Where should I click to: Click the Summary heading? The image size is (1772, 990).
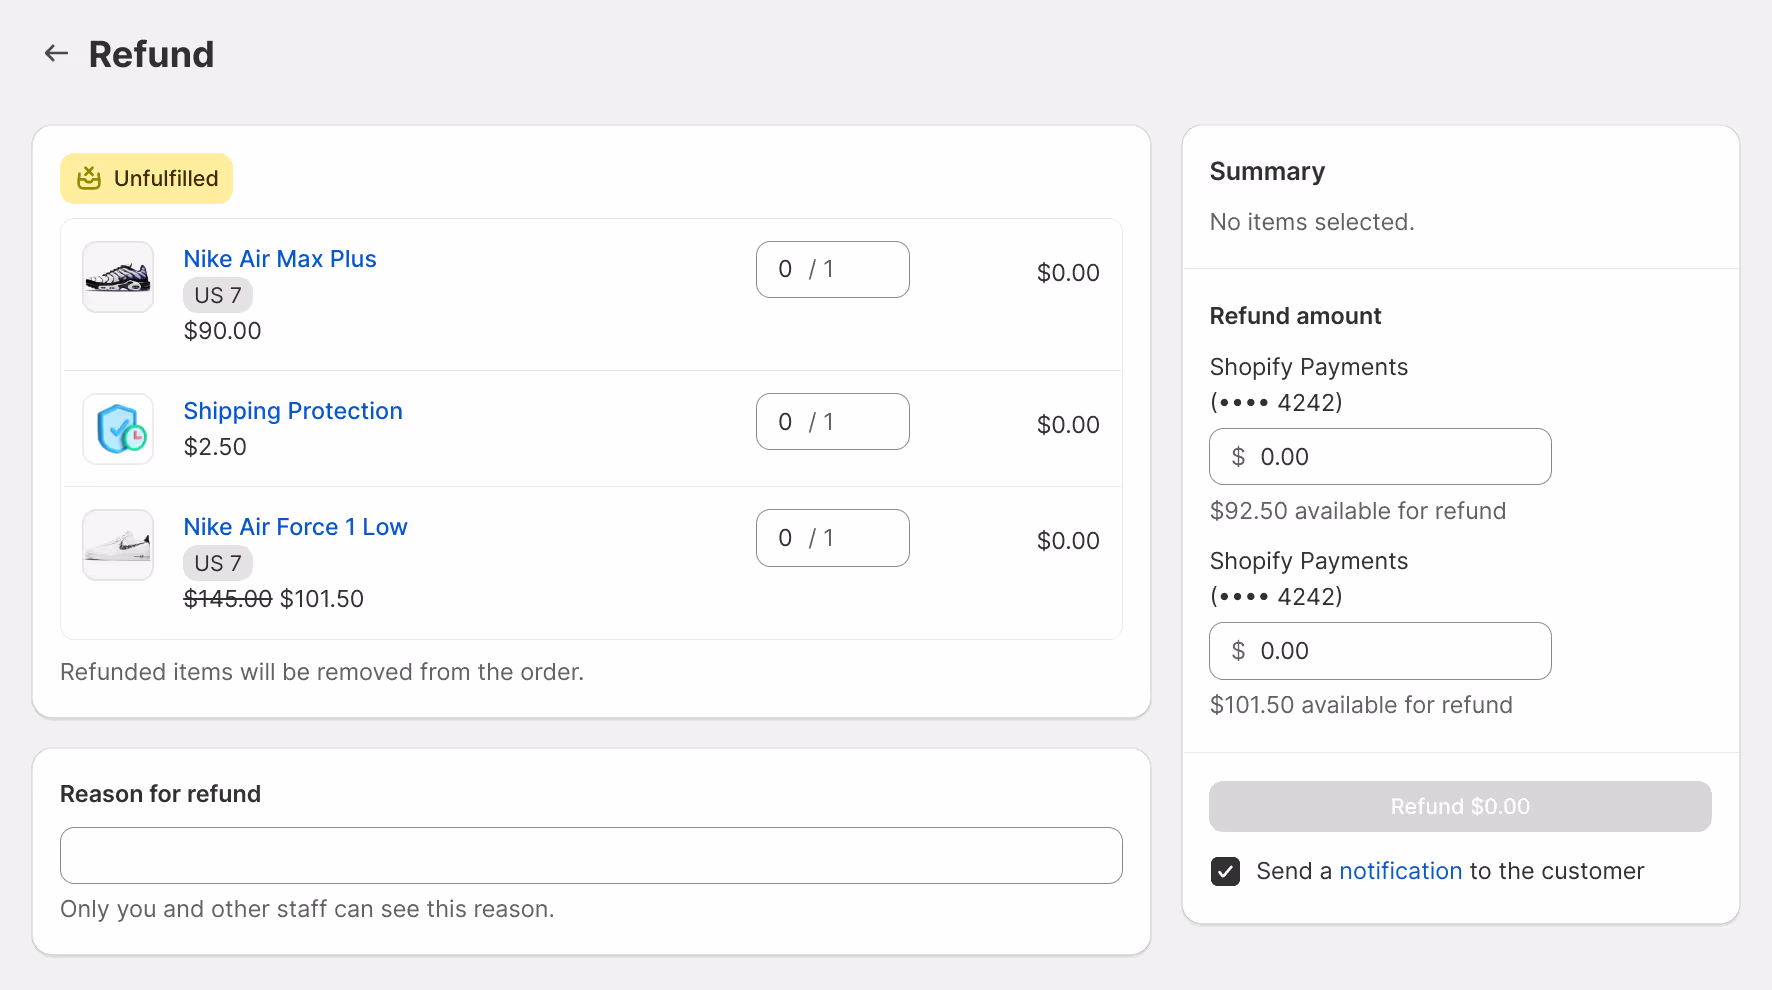coord(1267,171)
